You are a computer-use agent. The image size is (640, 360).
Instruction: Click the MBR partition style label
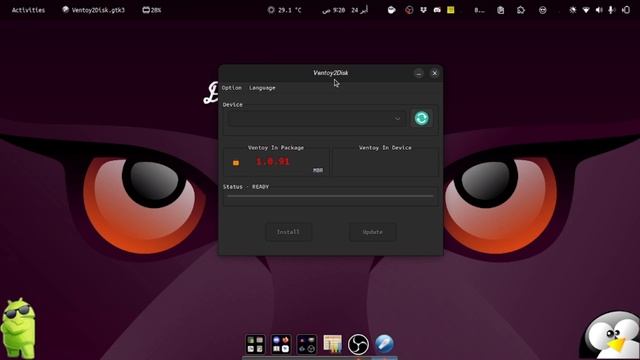tap(318, 170)
